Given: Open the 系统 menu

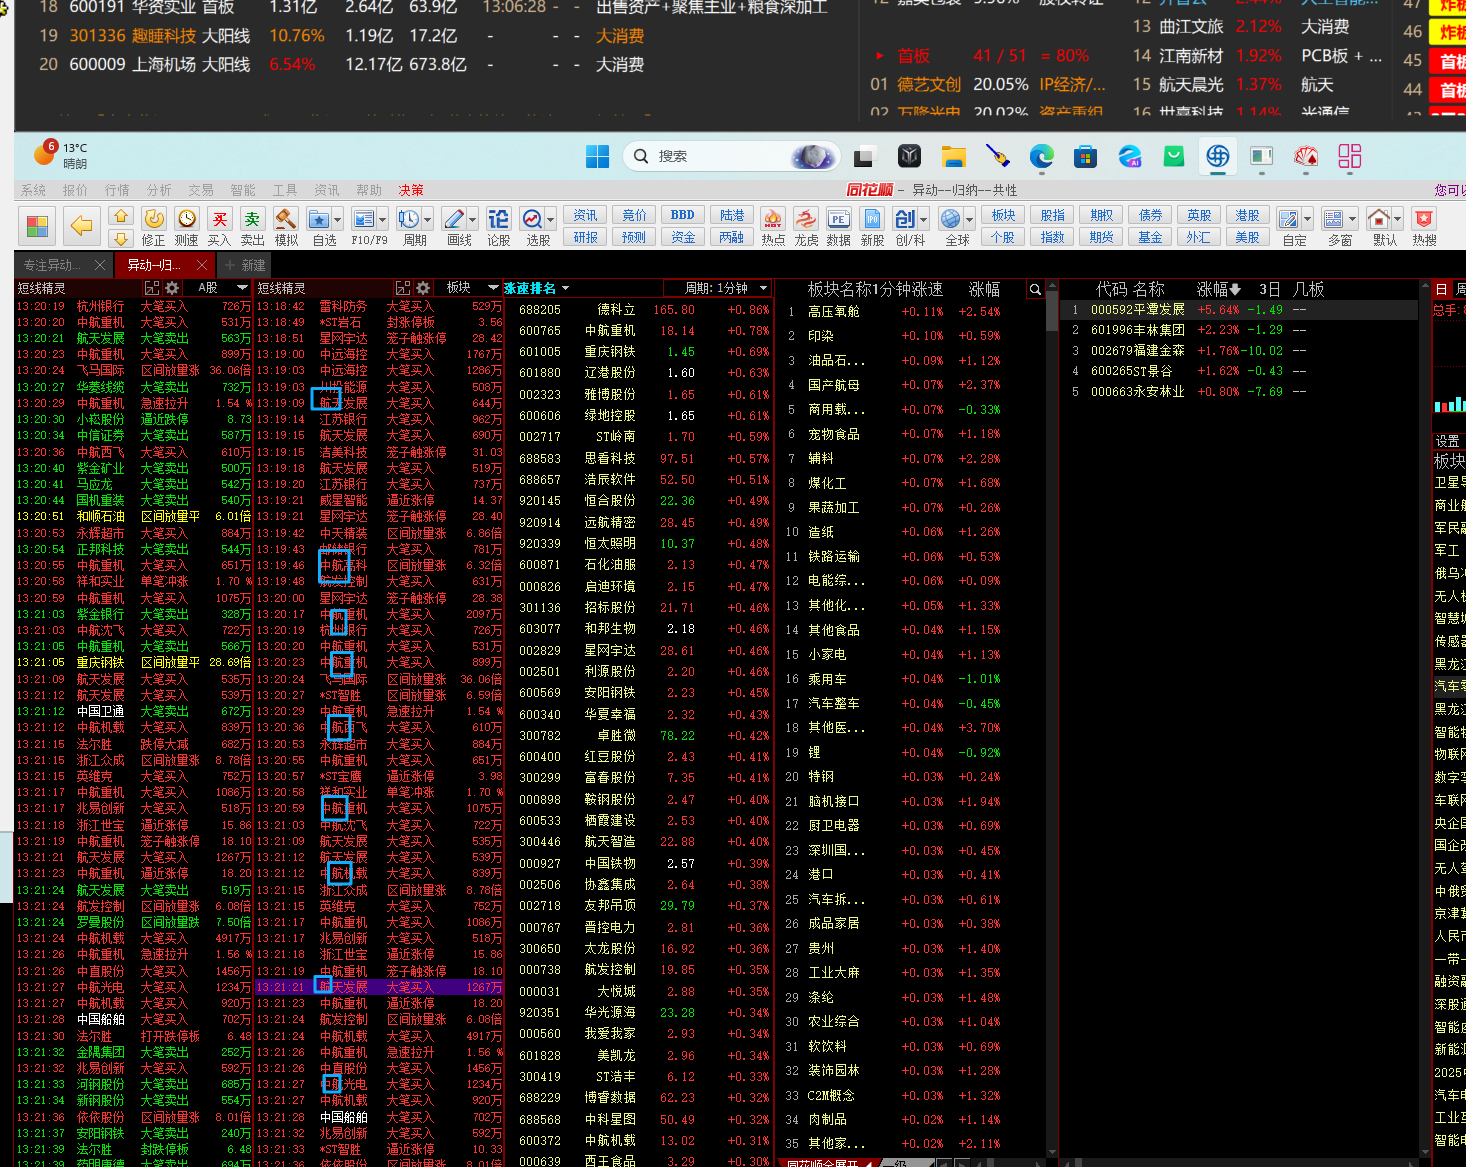Looking at the screenshot, I should coord(33,190).
